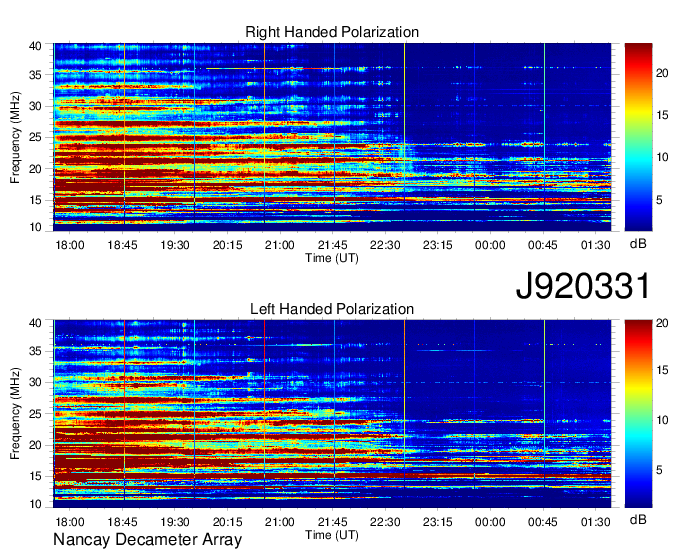Click the 20:15 tick on the bottom time axis
Image resolution: width=680 pixels, height=552 pixels.
227,522
